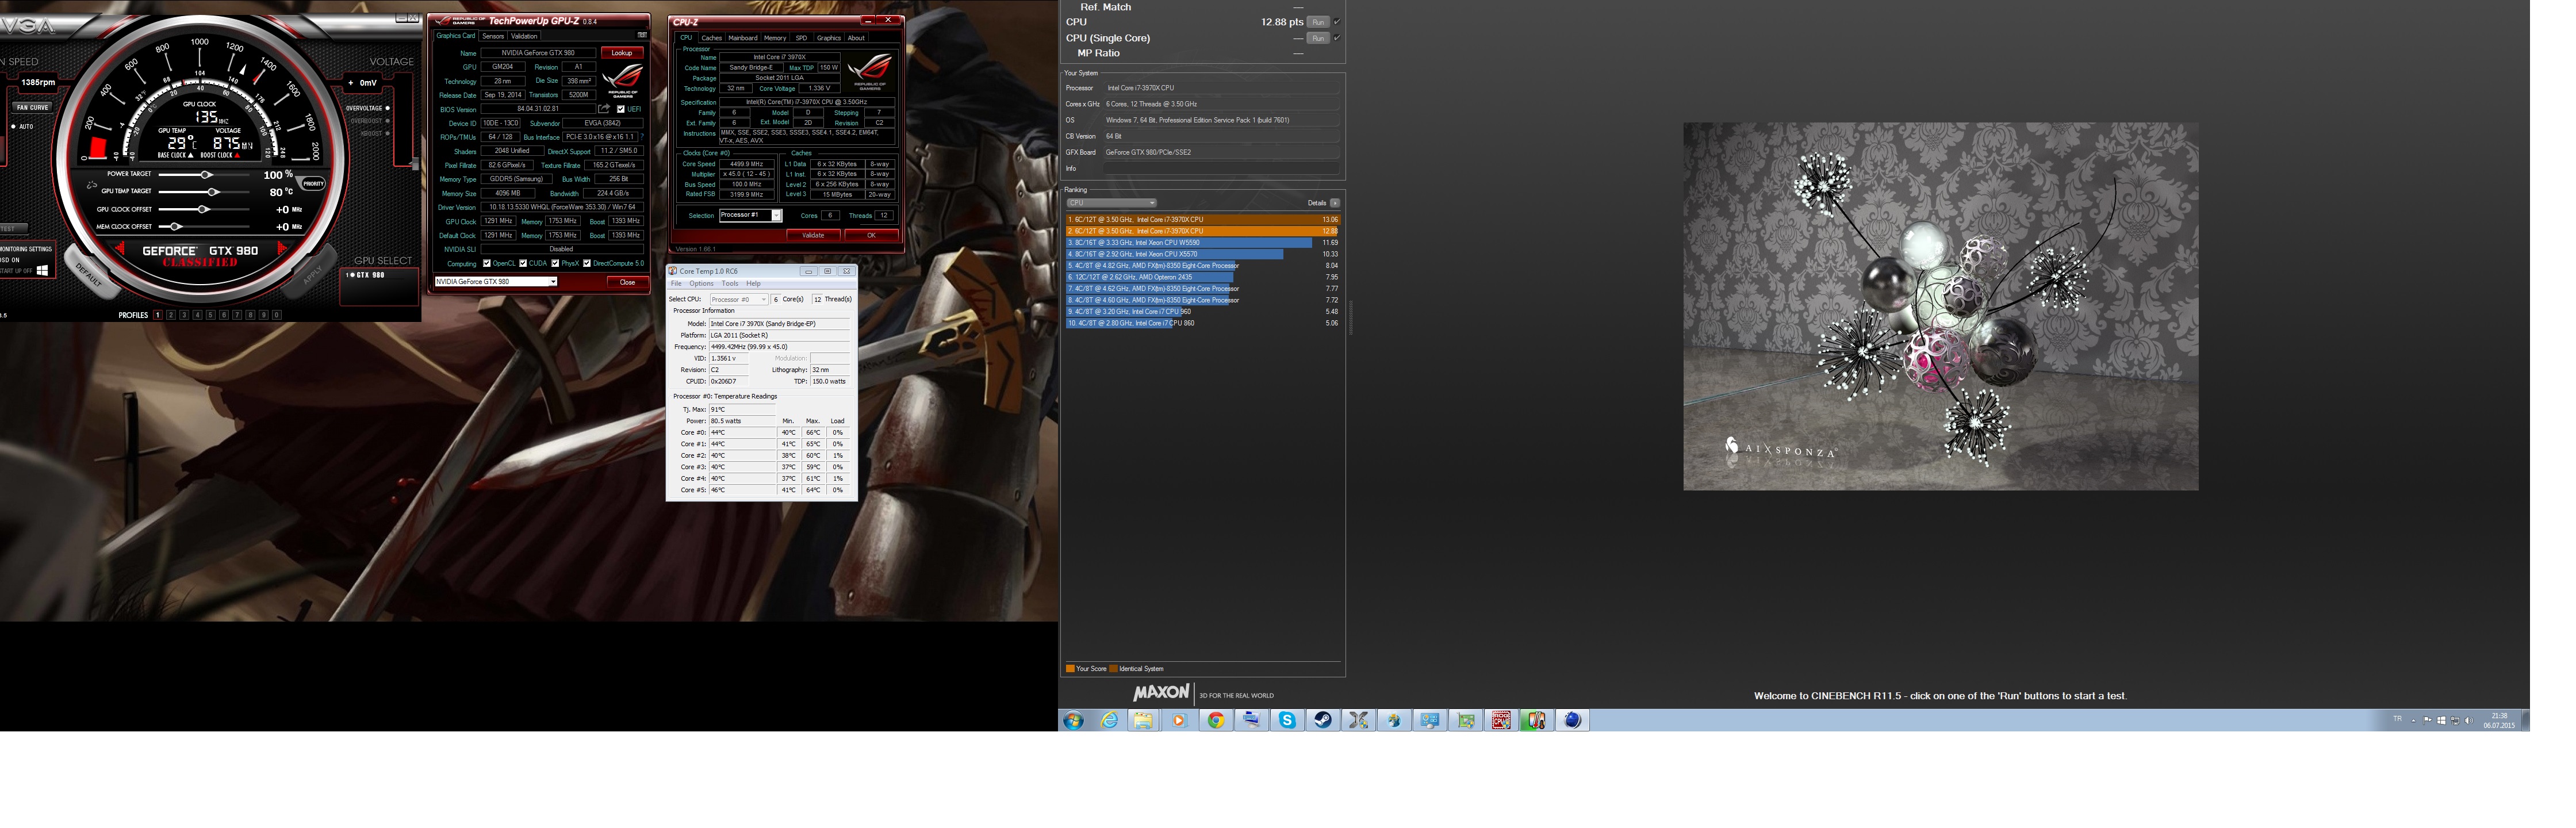Screen dimensions: 2576x828
Task: Toggle the CPU (Single Core) test checkbox
Action: pos(1337,38)
